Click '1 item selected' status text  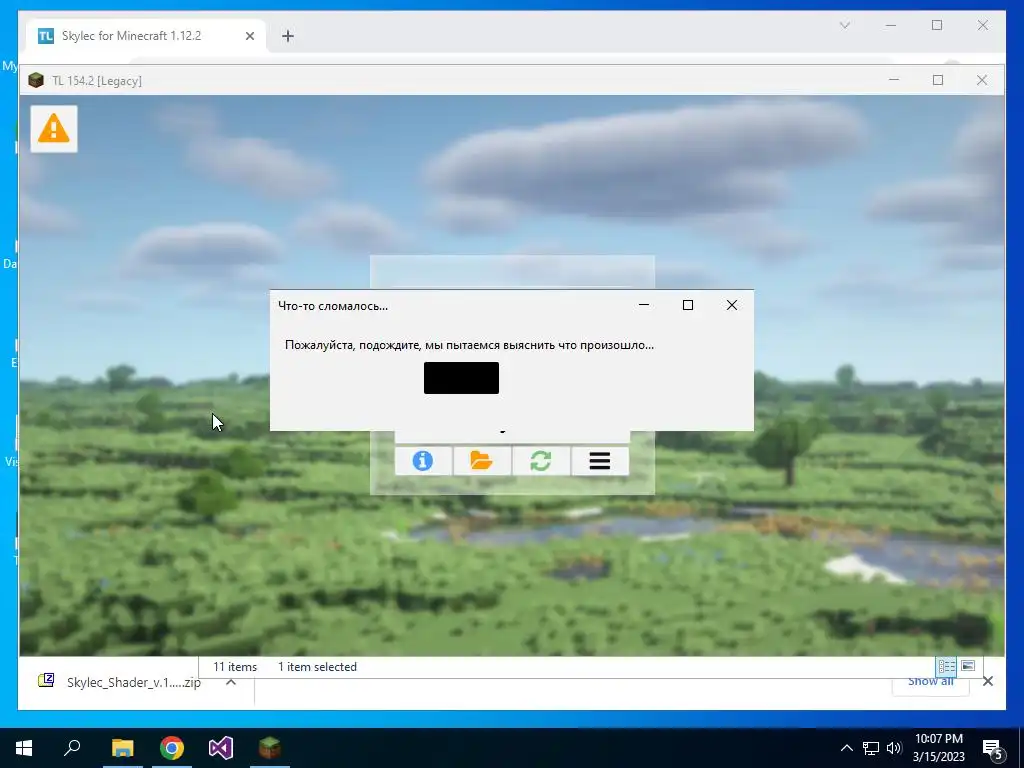pos(317,667)
